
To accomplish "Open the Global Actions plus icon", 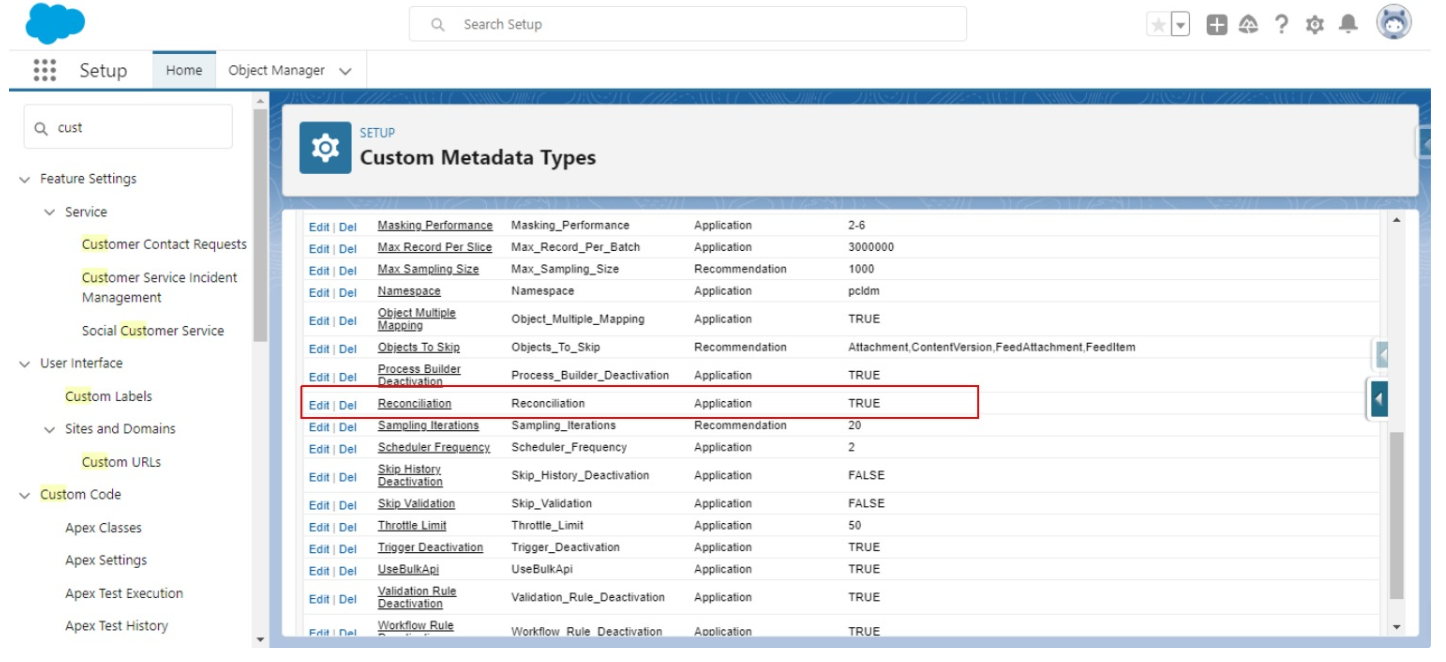I will click(1216, 25).
